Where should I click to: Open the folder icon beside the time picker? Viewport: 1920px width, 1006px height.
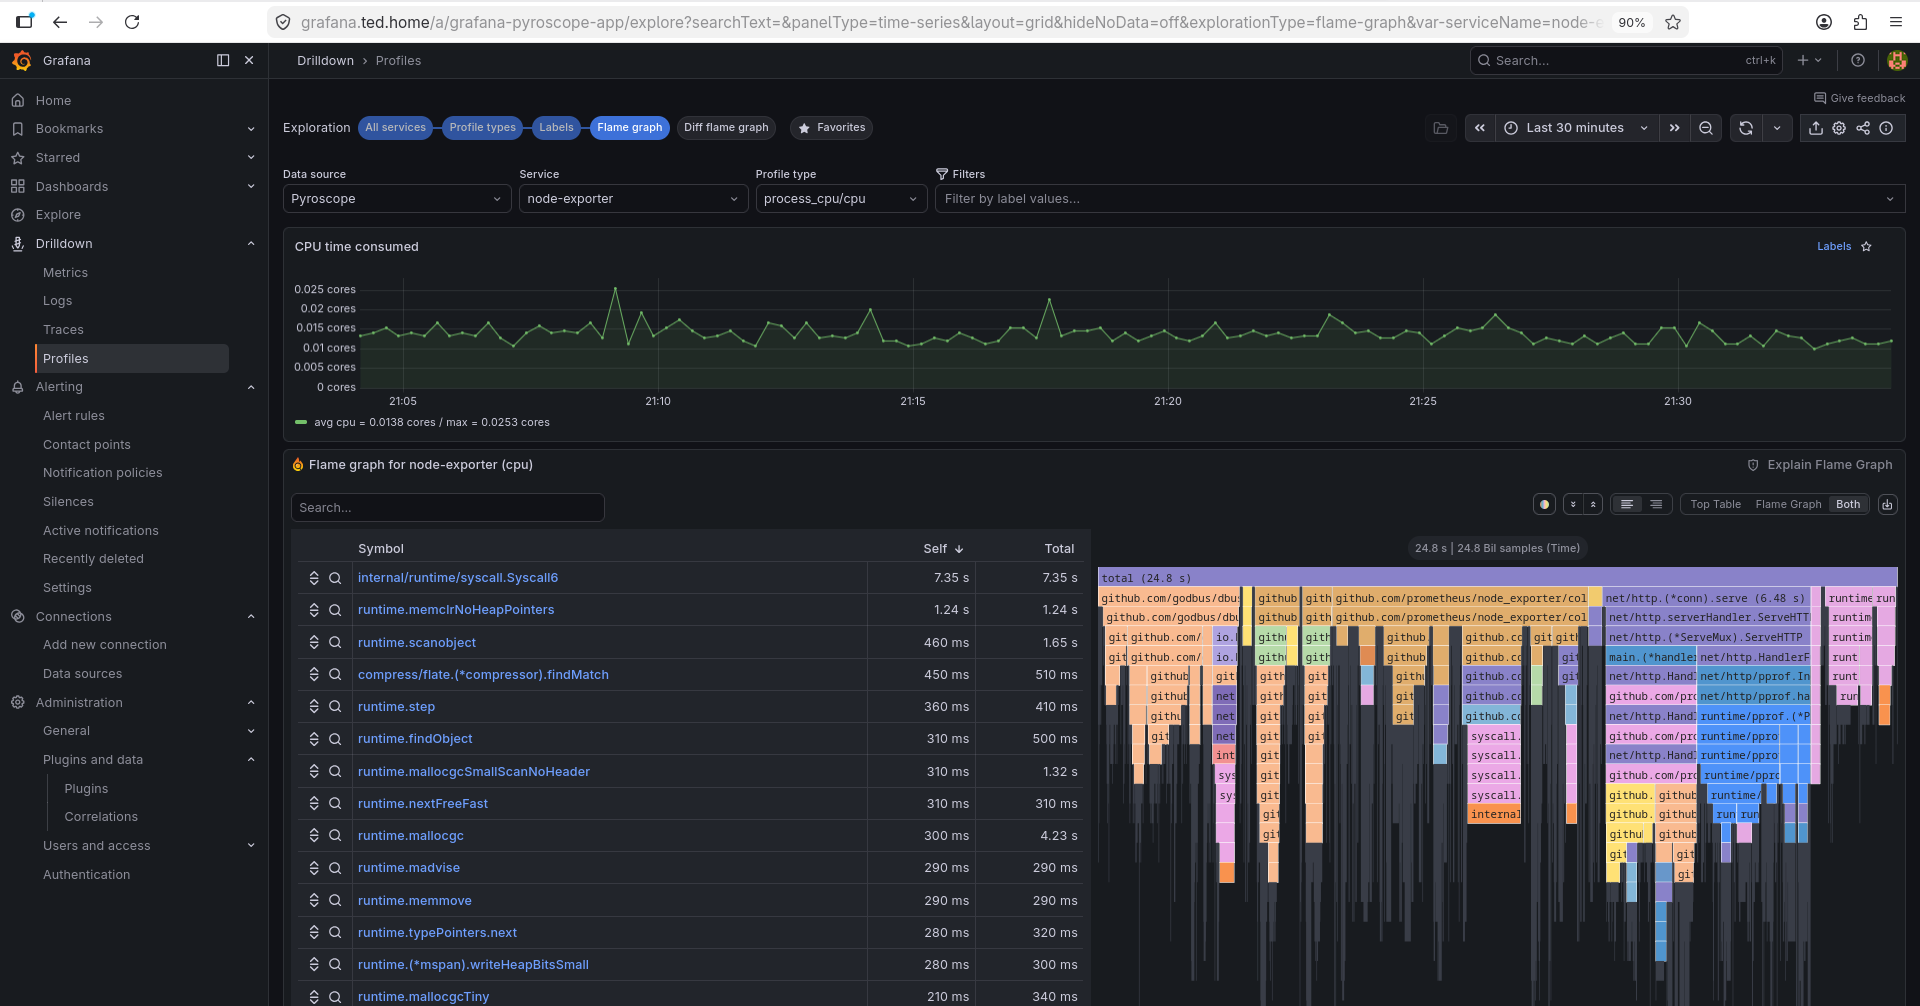[x=1441, y=128]
